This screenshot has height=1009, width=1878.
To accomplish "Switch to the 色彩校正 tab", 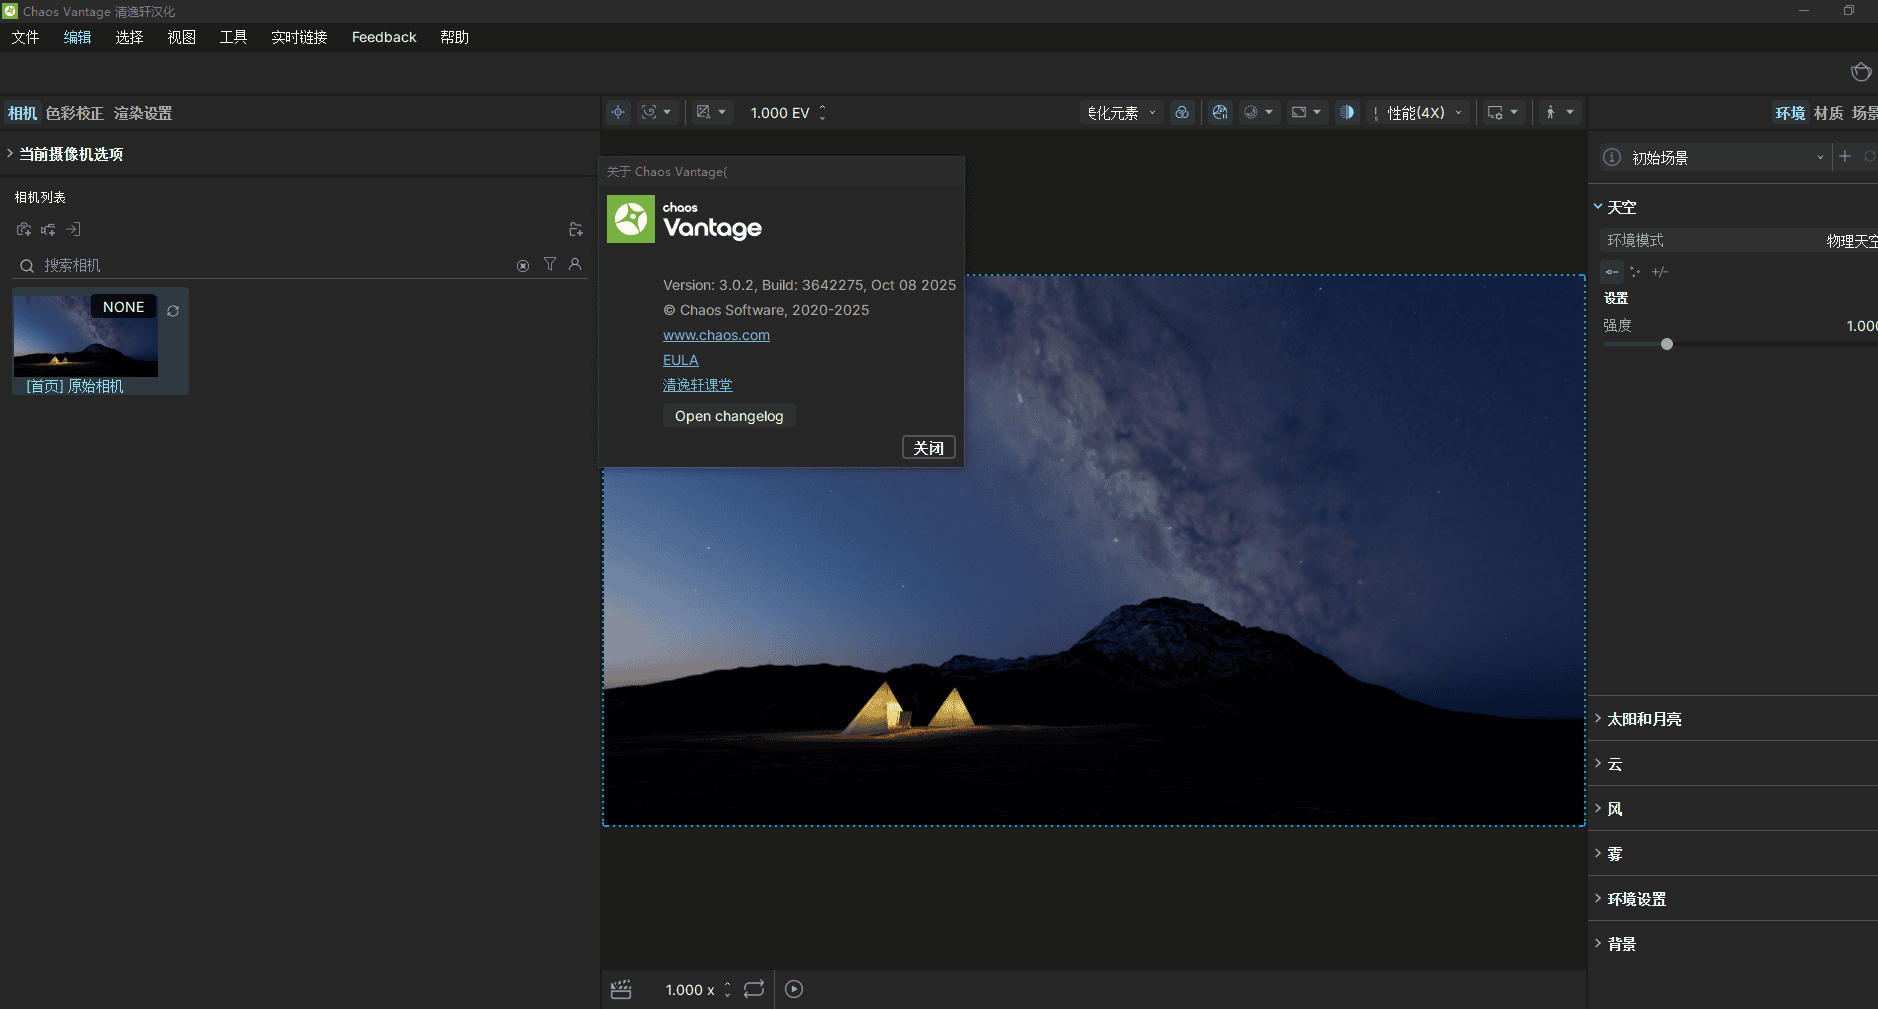I will tap(75, 113).
